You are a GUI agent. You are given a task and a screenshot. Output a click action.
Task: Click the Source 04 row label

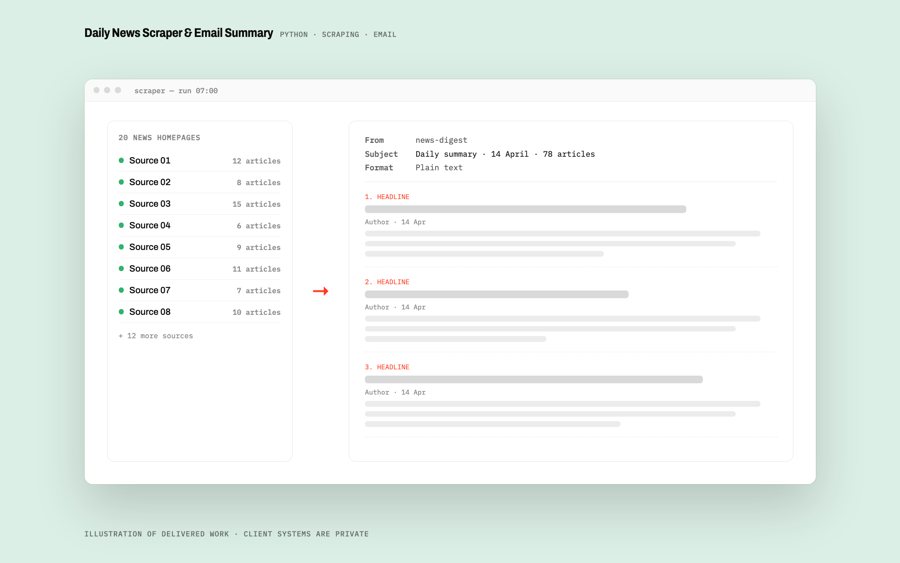pyautogui.click(x=150, y=226)
